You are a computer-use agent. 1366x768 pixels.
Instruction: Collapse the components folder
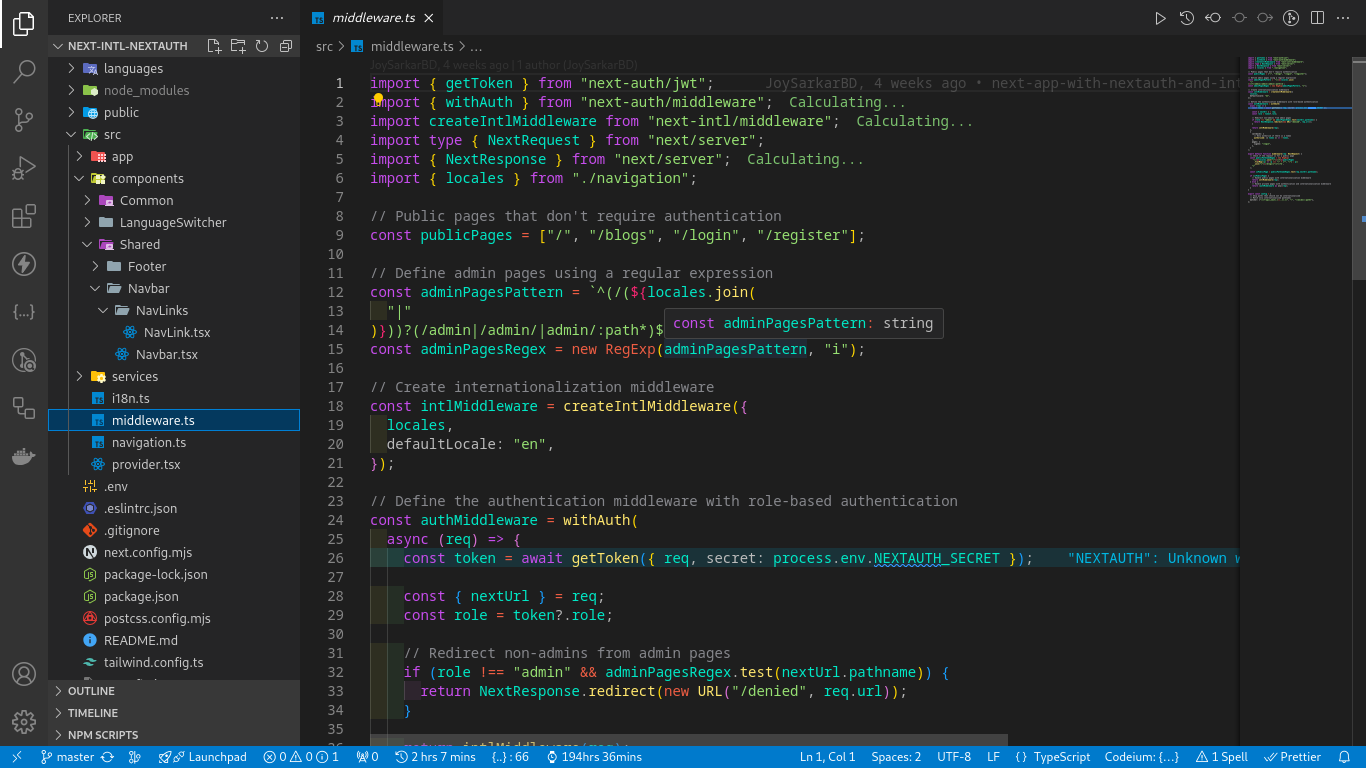(x=174, y=178)
